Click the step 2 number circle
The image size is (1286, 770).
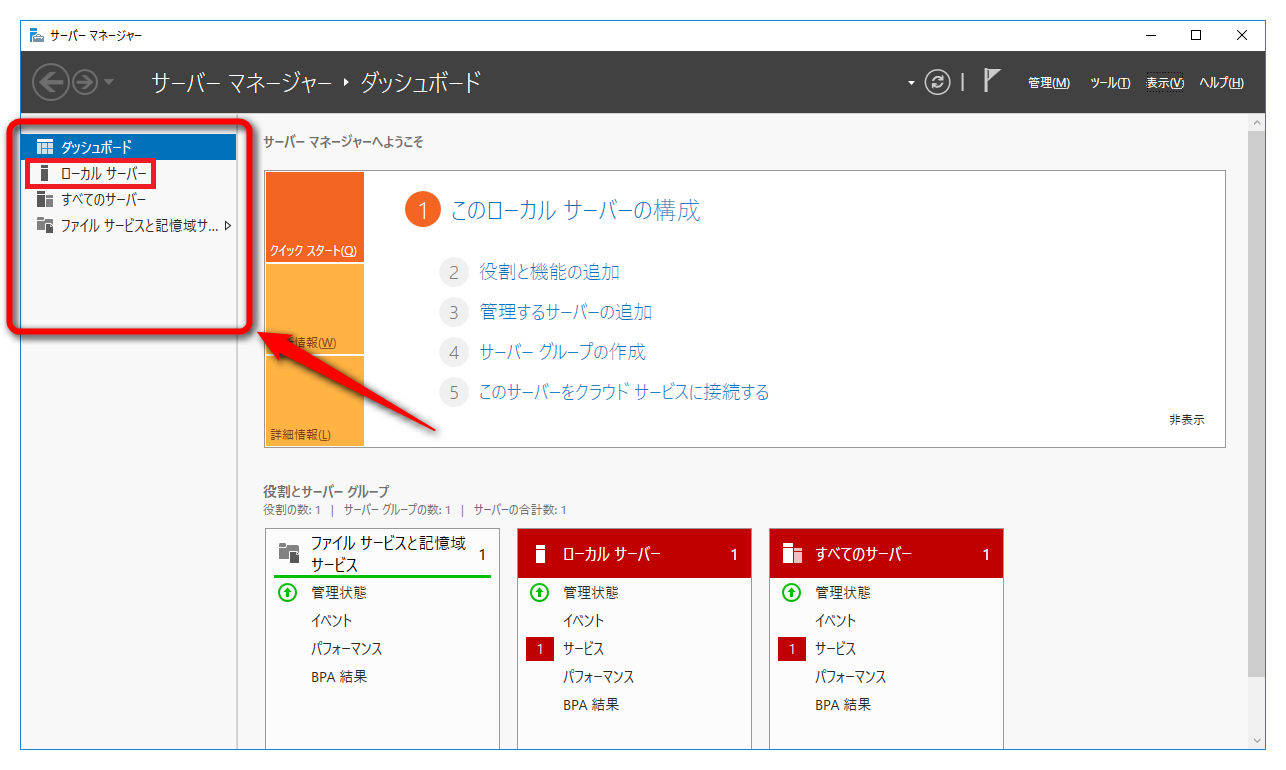[454, 272]
